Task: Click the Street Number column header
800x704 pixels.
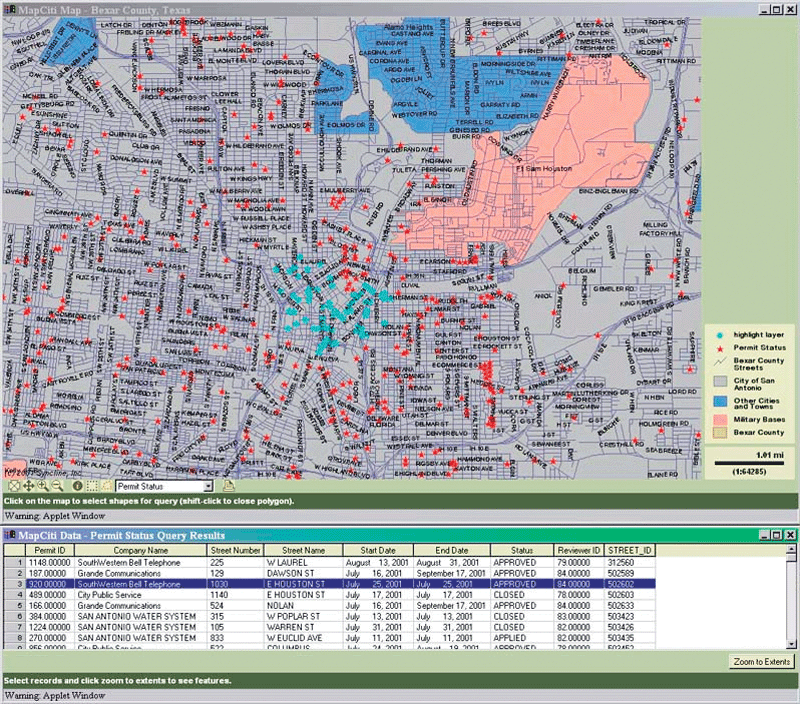Action: 235,550
